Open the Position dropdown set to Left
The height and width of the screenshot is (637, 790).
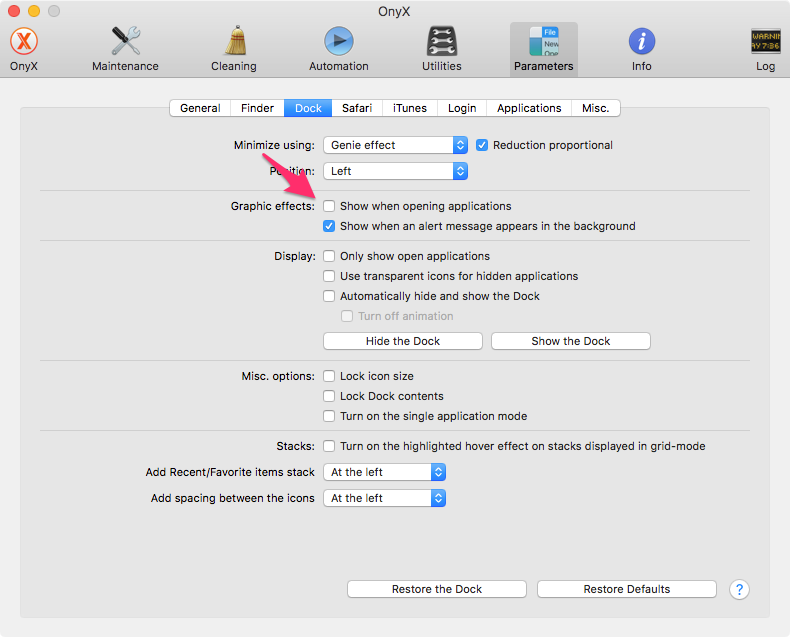click(396, 171)
